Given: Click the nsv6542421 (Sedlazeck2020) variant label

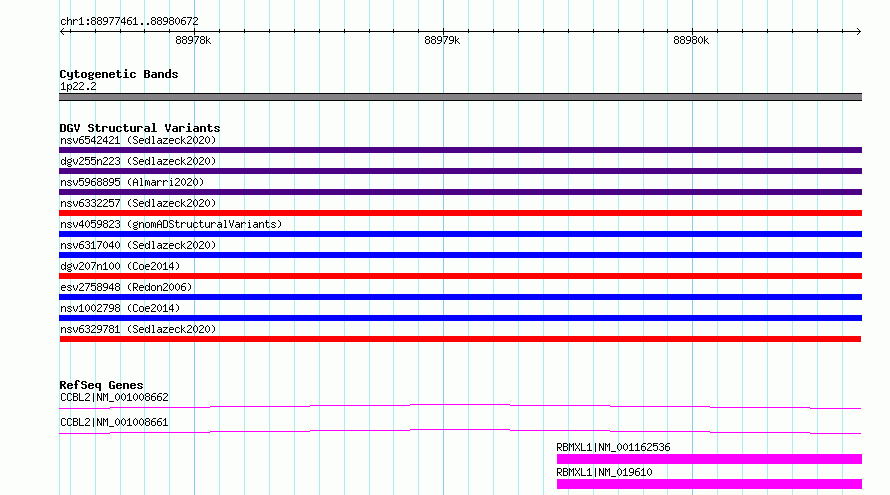Looking at the screenshot, I should [138, 140].
